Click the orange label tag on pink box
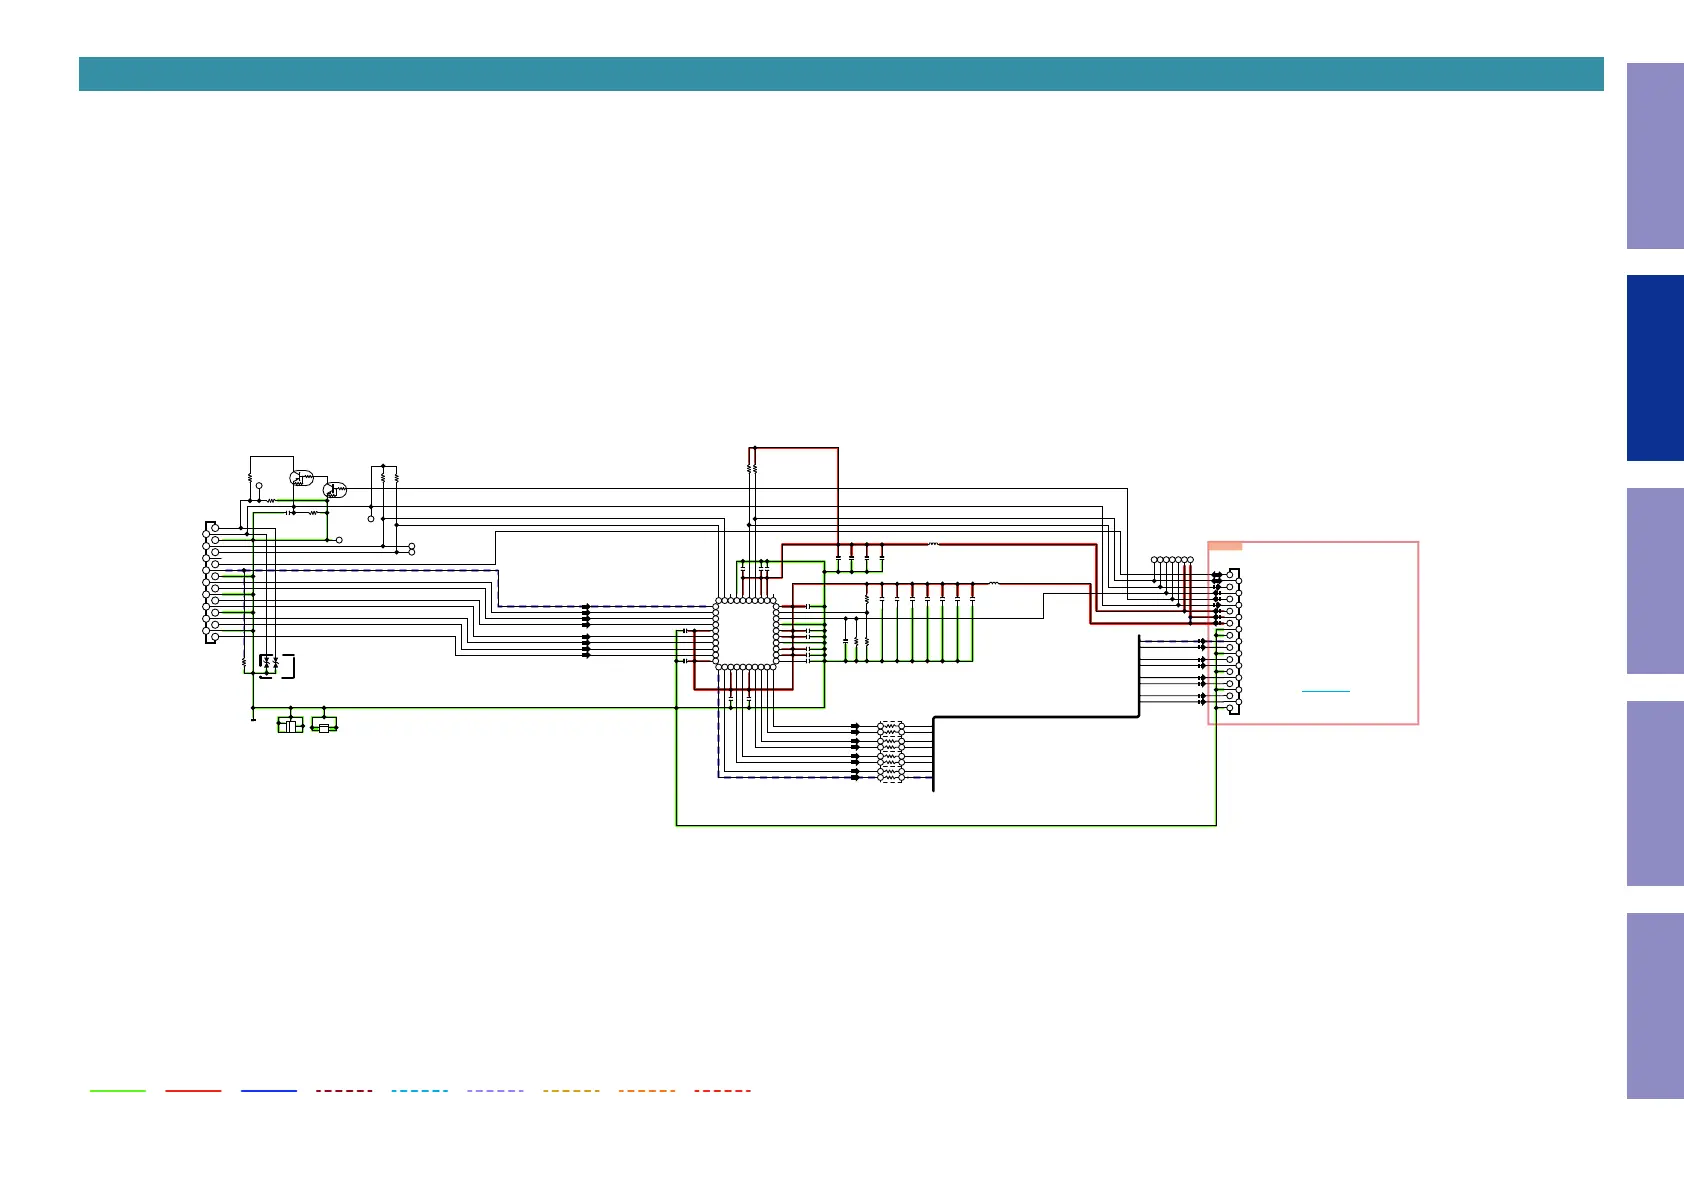The height and width of the screenshot is (1191, 1684). 1225,546
